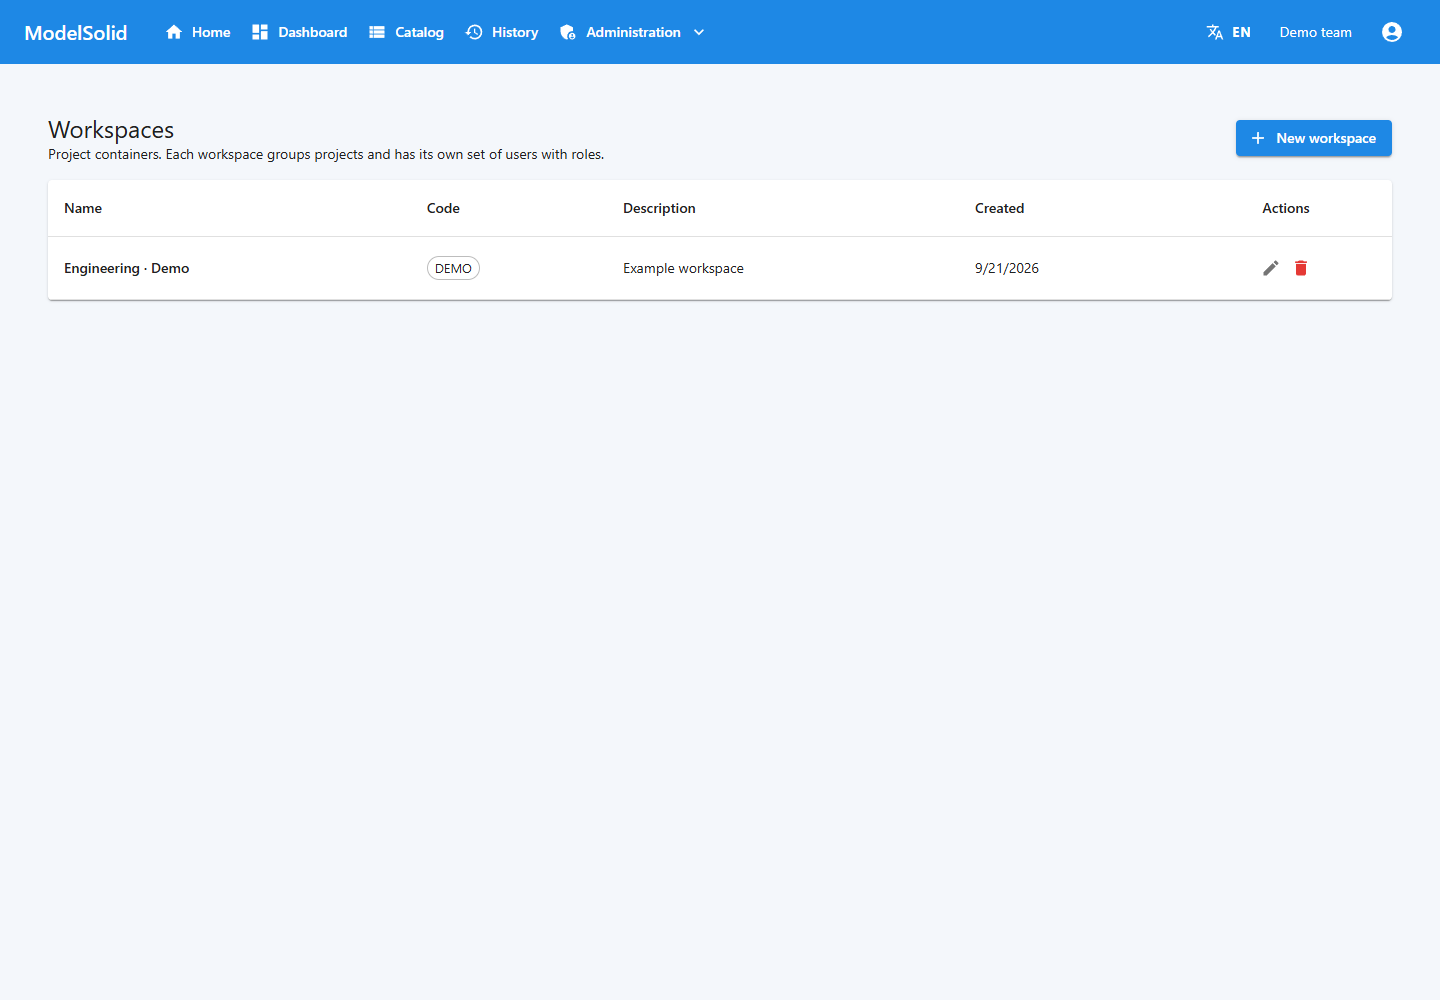Expand the Administration dropdown menu
The image size is (1440, 1000).
pos(633,32)
